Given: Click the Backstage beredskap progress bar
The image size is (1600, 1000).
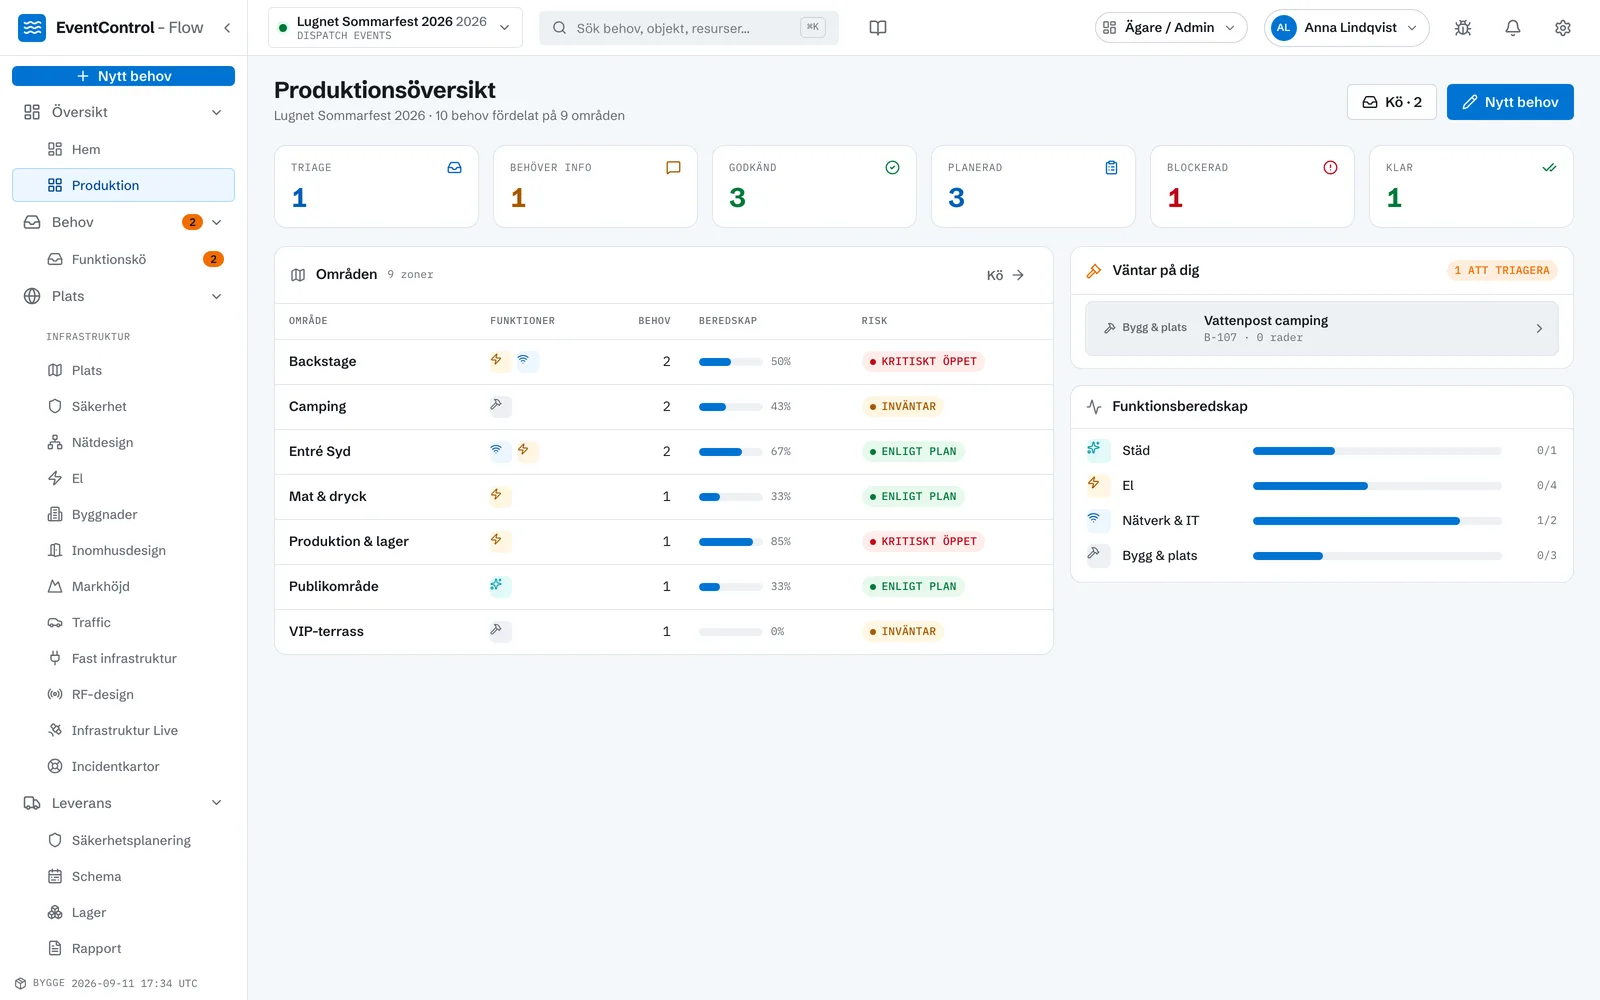Looking at the screenshot, I should (731, 362).
